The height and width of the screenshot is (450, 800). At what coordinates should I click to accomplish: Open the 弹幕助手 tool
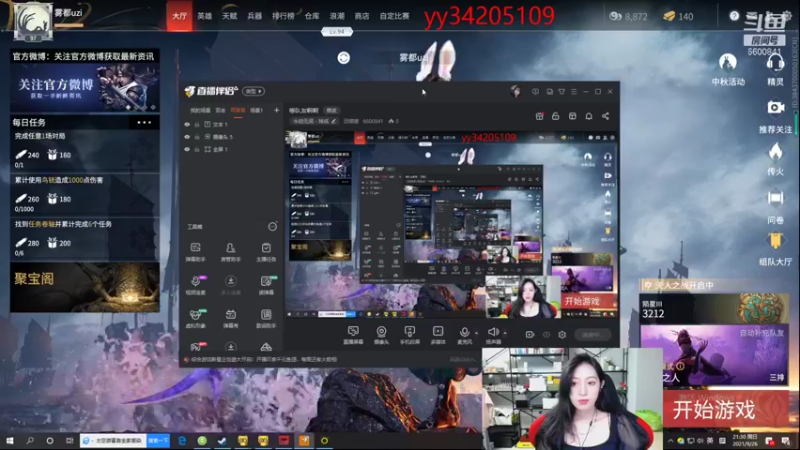tap(195, 252)
